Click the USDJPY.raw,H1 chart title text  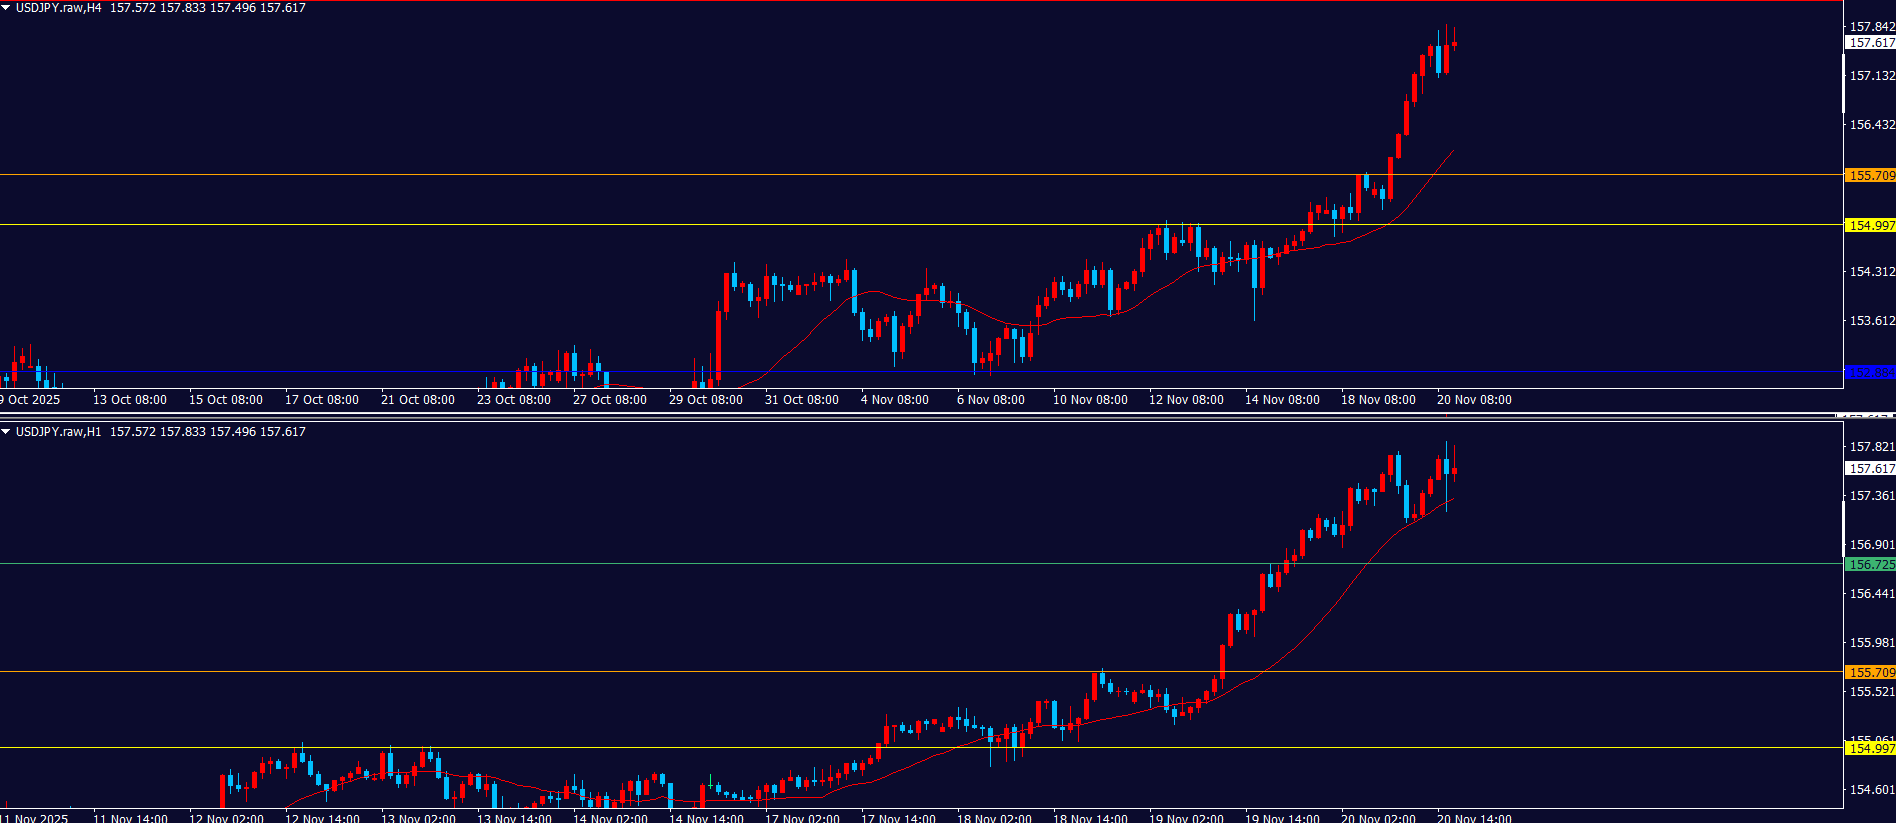point(59,432)
